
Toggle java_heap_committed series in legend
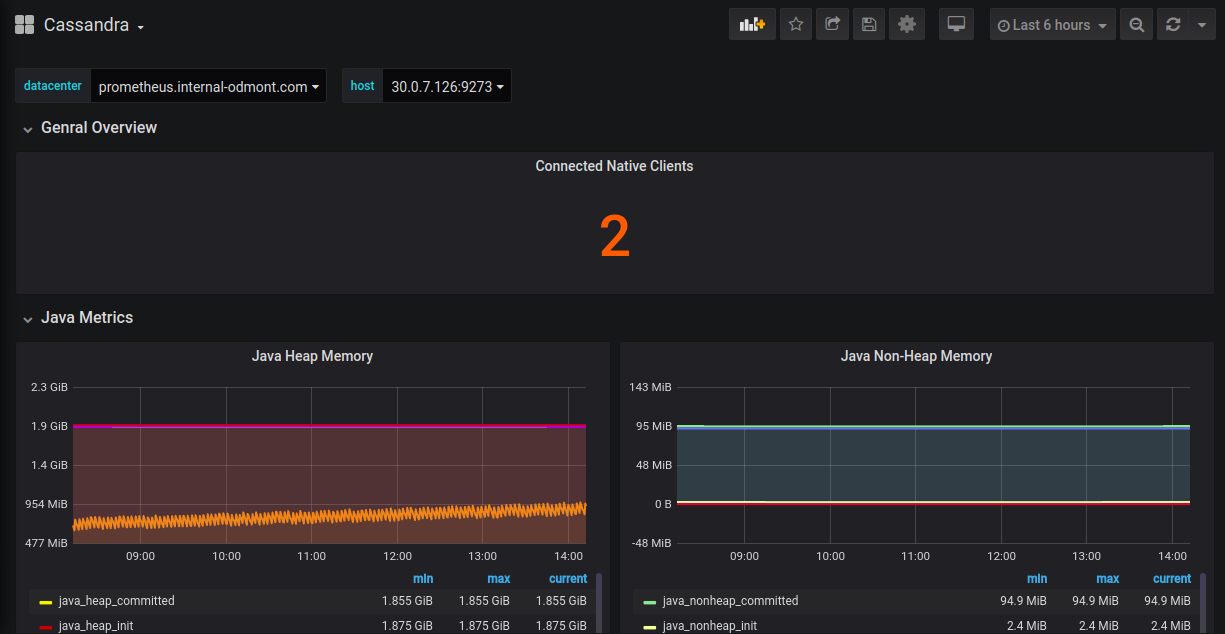(x=116, y=601)
